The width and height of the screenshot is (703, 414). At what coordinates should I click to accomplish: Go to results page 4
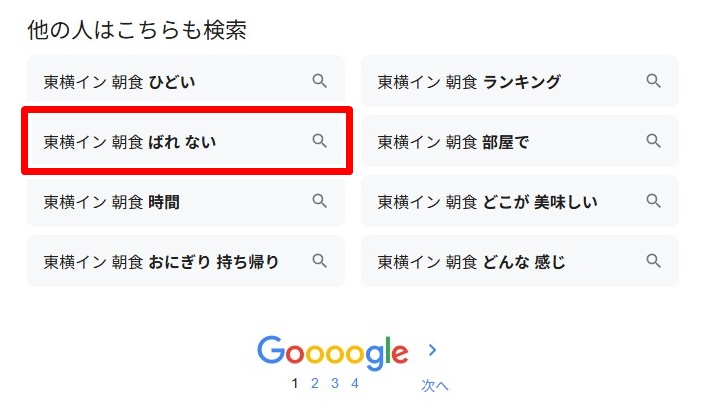pyautogui.click(x=354, y=383)
